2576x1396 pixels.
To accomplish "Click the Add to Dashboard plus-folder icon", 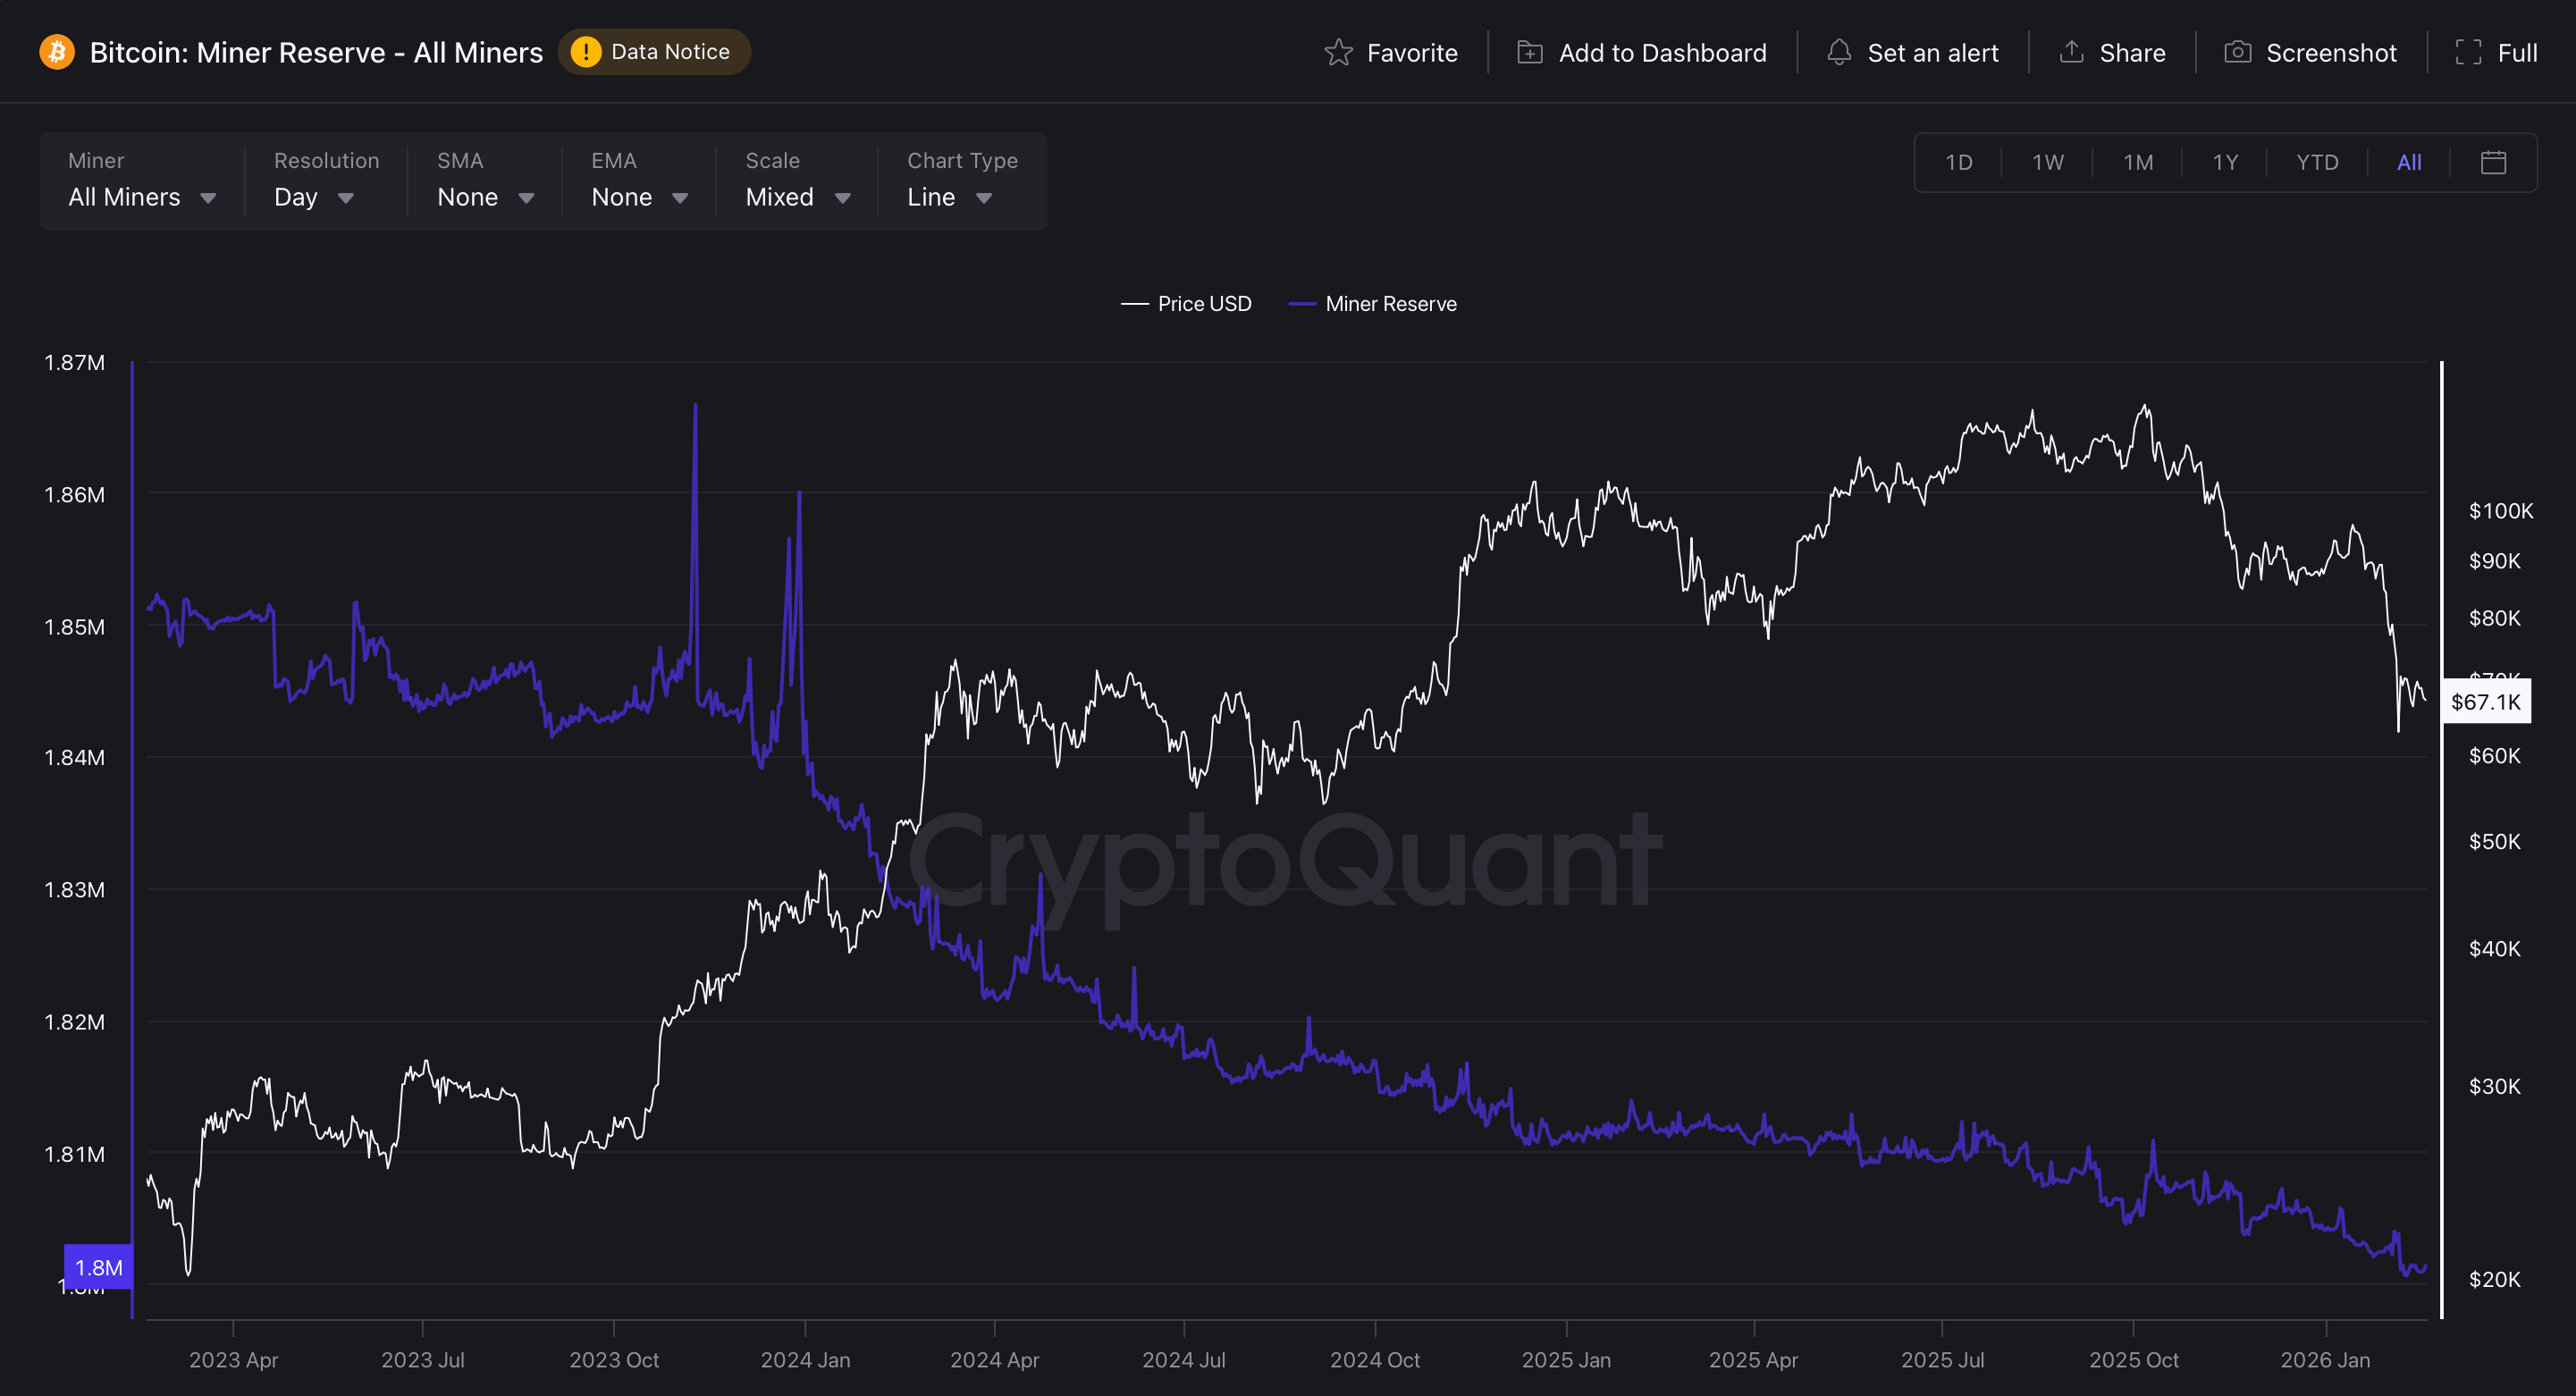I will click(x=1530, y=53).
